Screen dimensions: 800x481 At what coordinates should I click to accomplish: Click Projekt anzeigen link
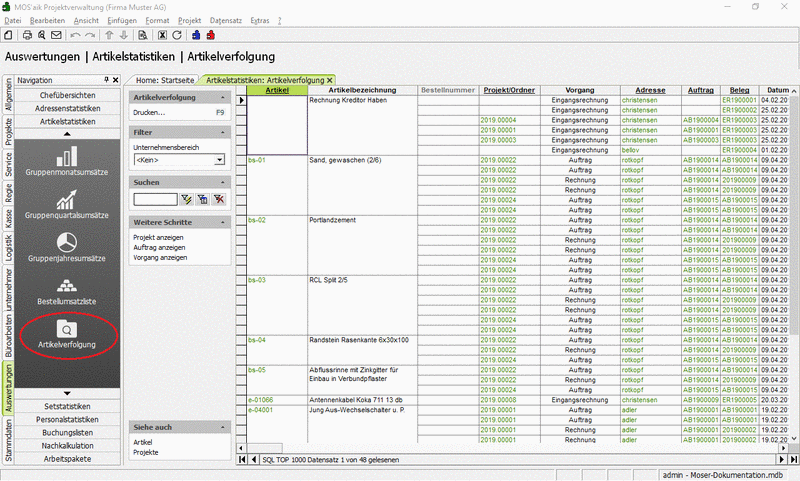[158, 238]
